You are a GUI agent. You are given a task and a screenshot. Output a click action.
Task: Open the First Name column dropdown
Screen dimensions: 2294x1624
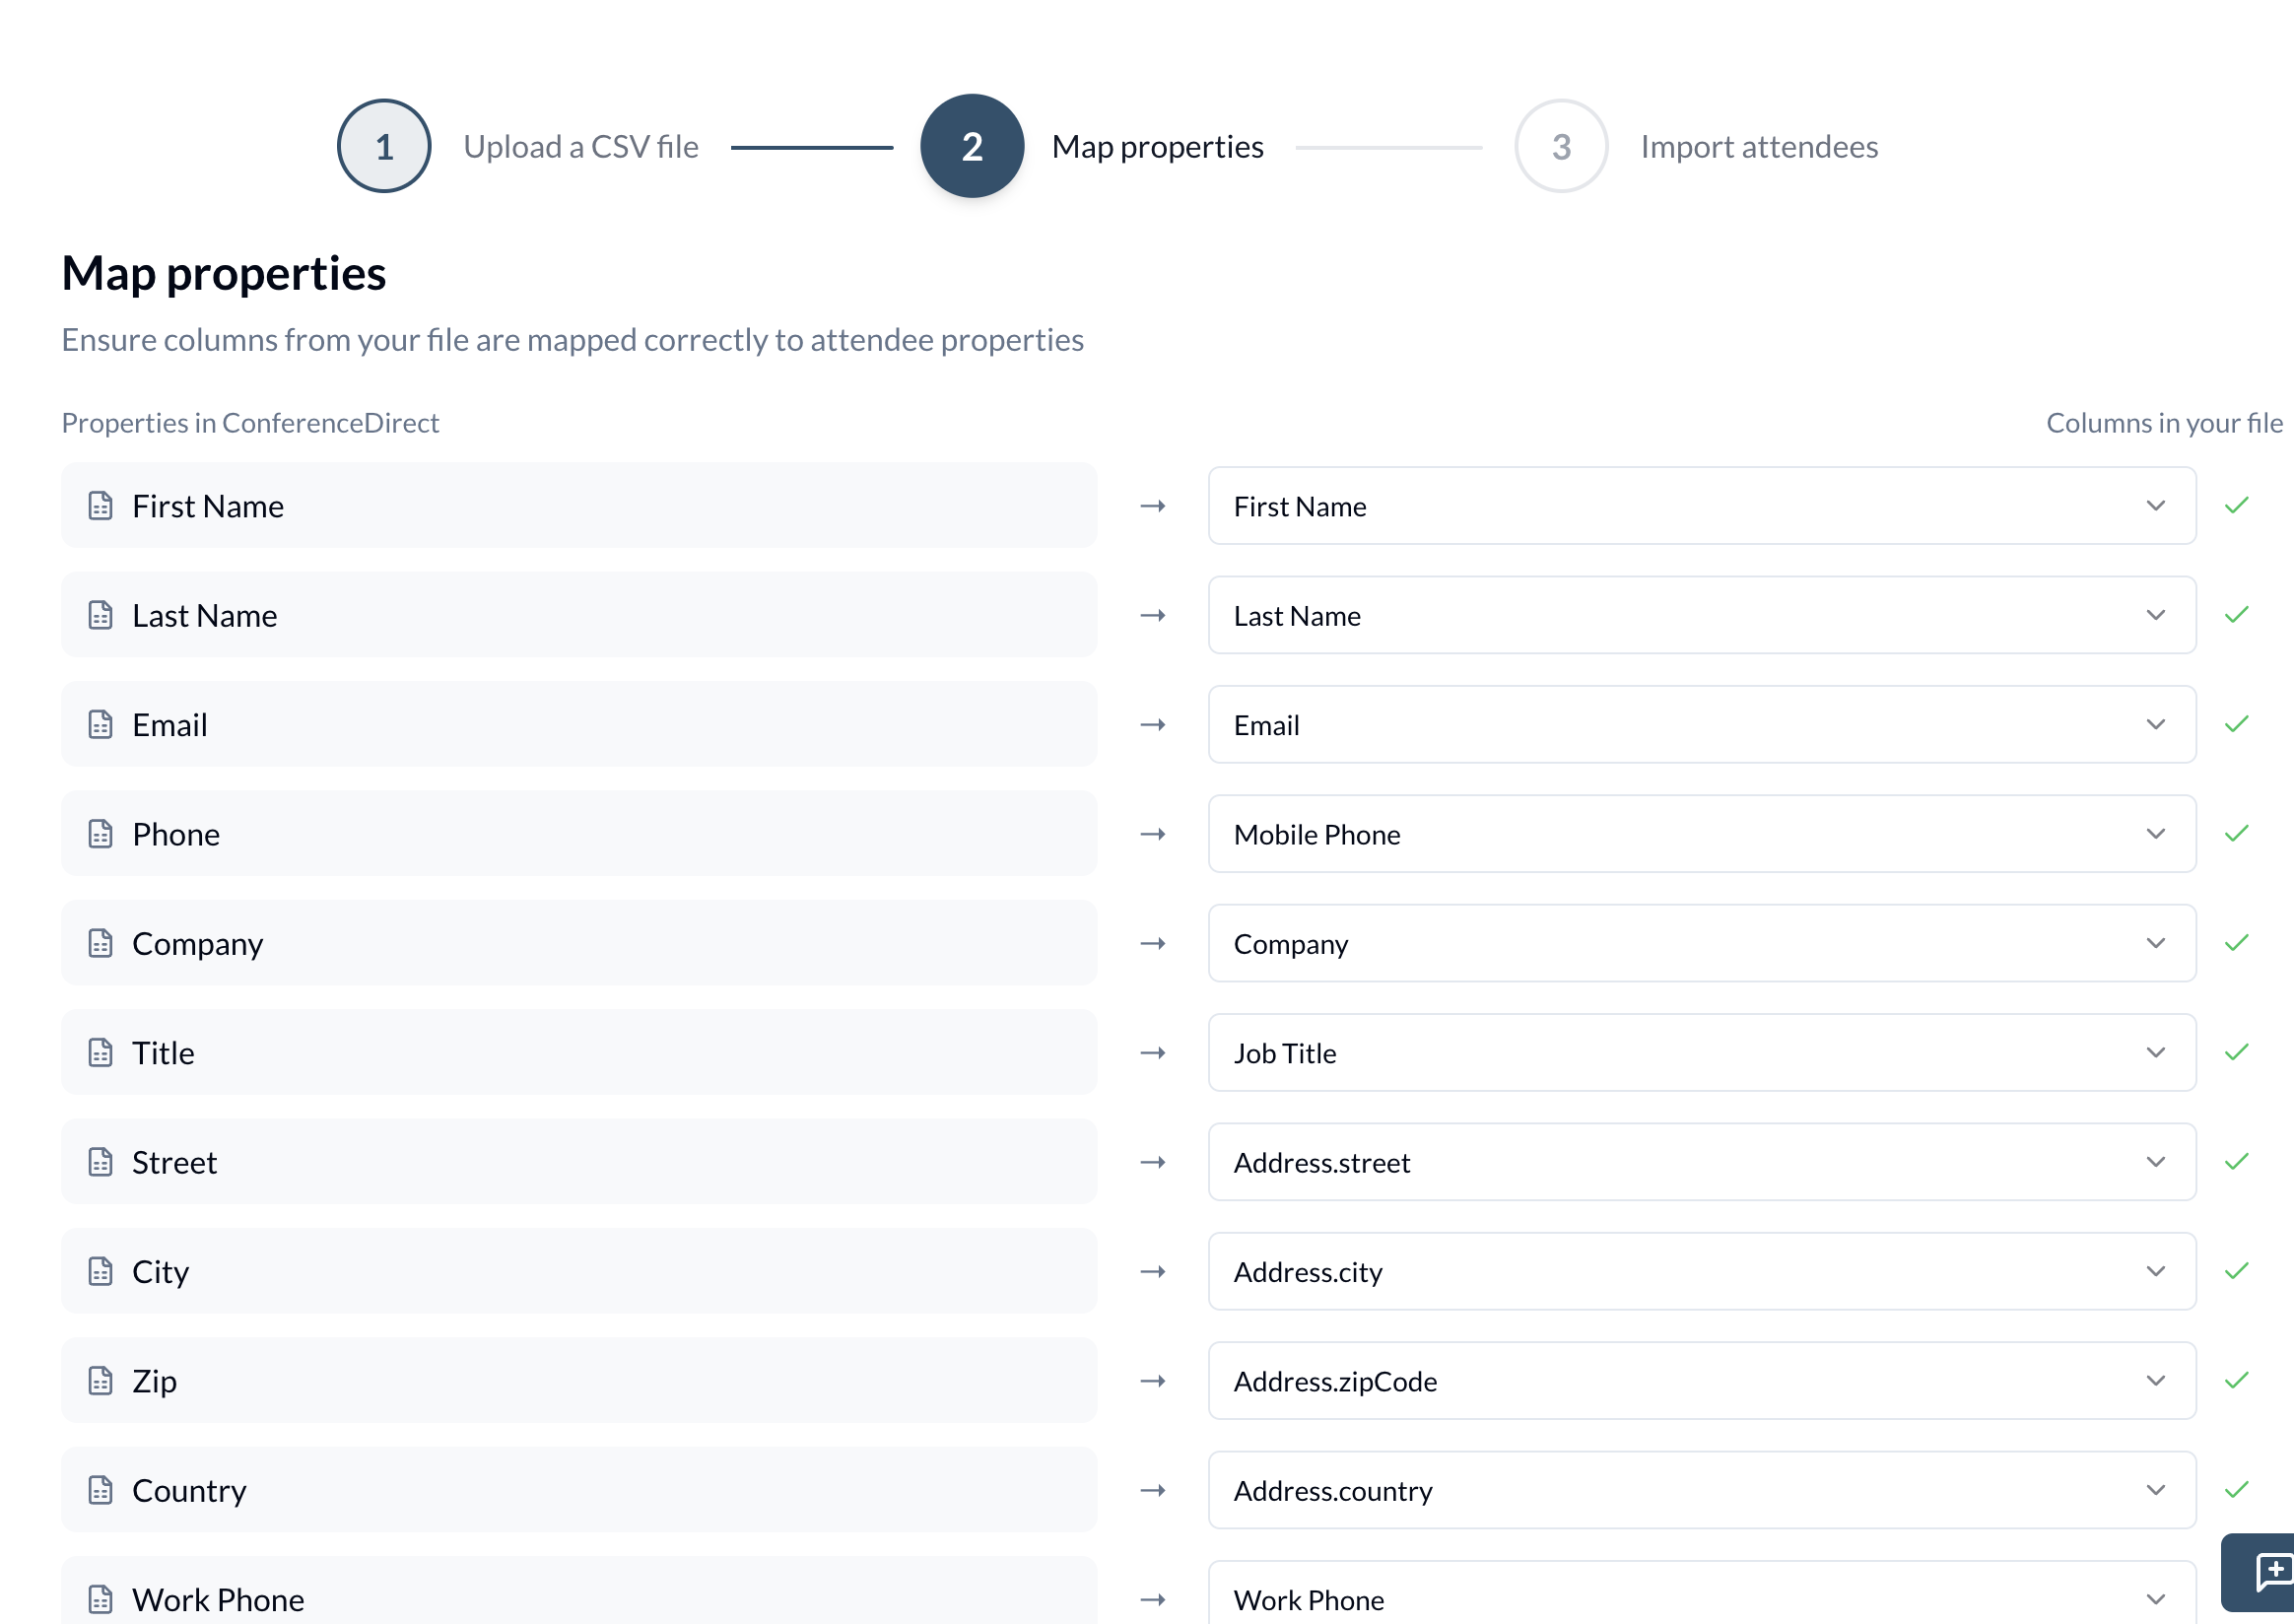point(1701,506)
